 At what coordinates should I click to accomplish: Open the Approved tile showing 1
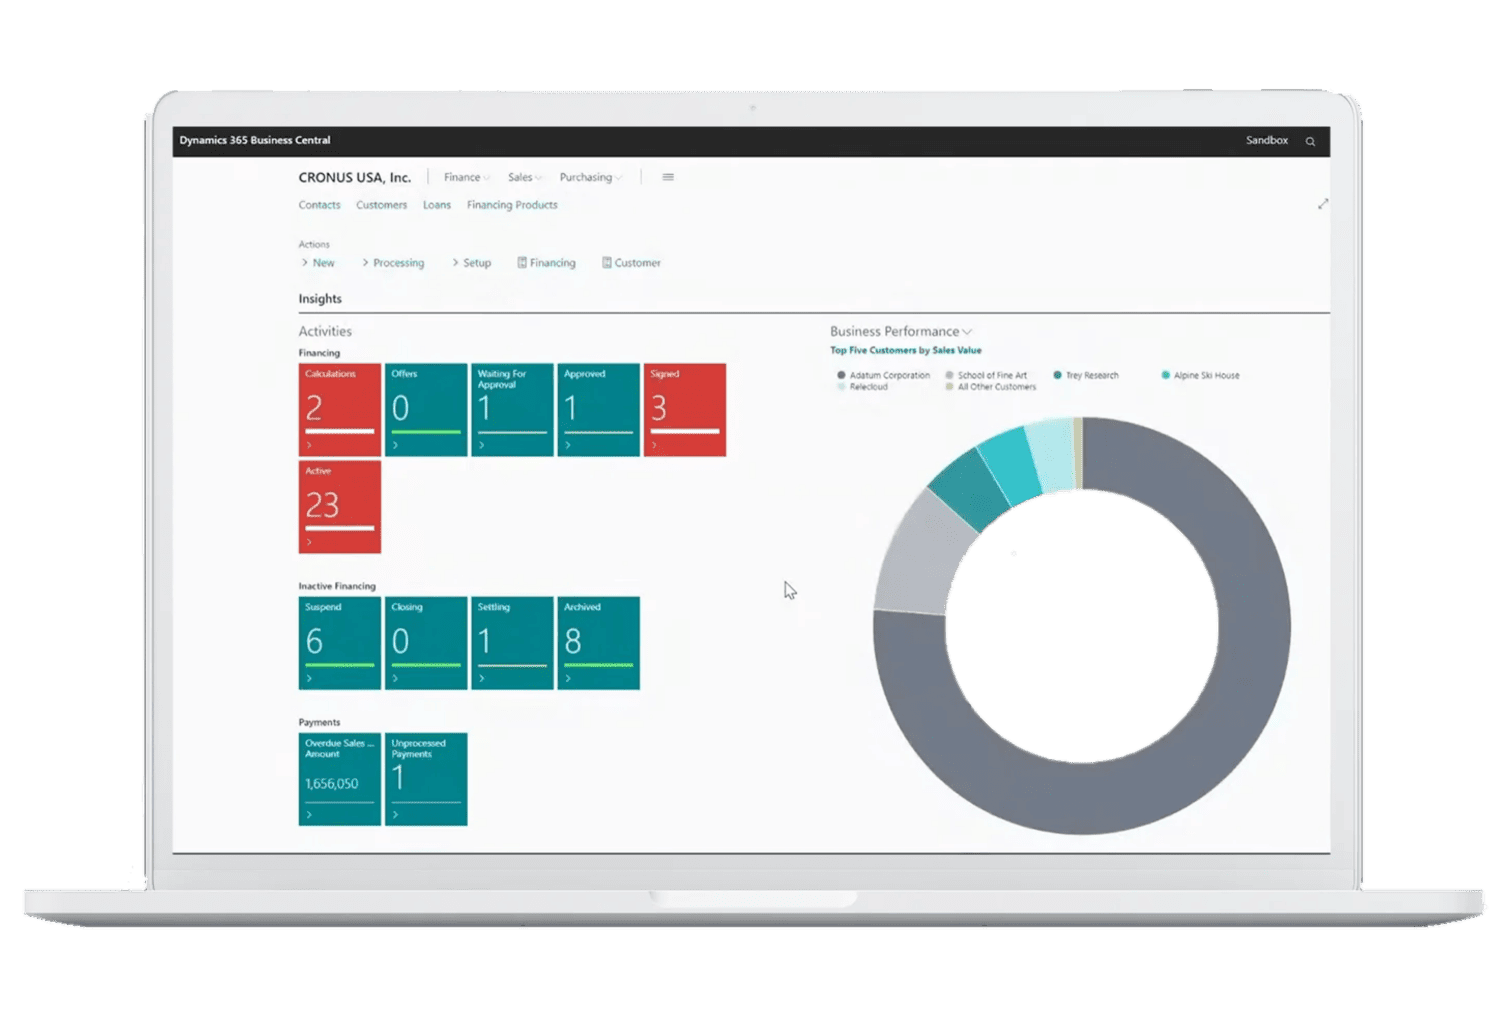(x=598, y=410)
